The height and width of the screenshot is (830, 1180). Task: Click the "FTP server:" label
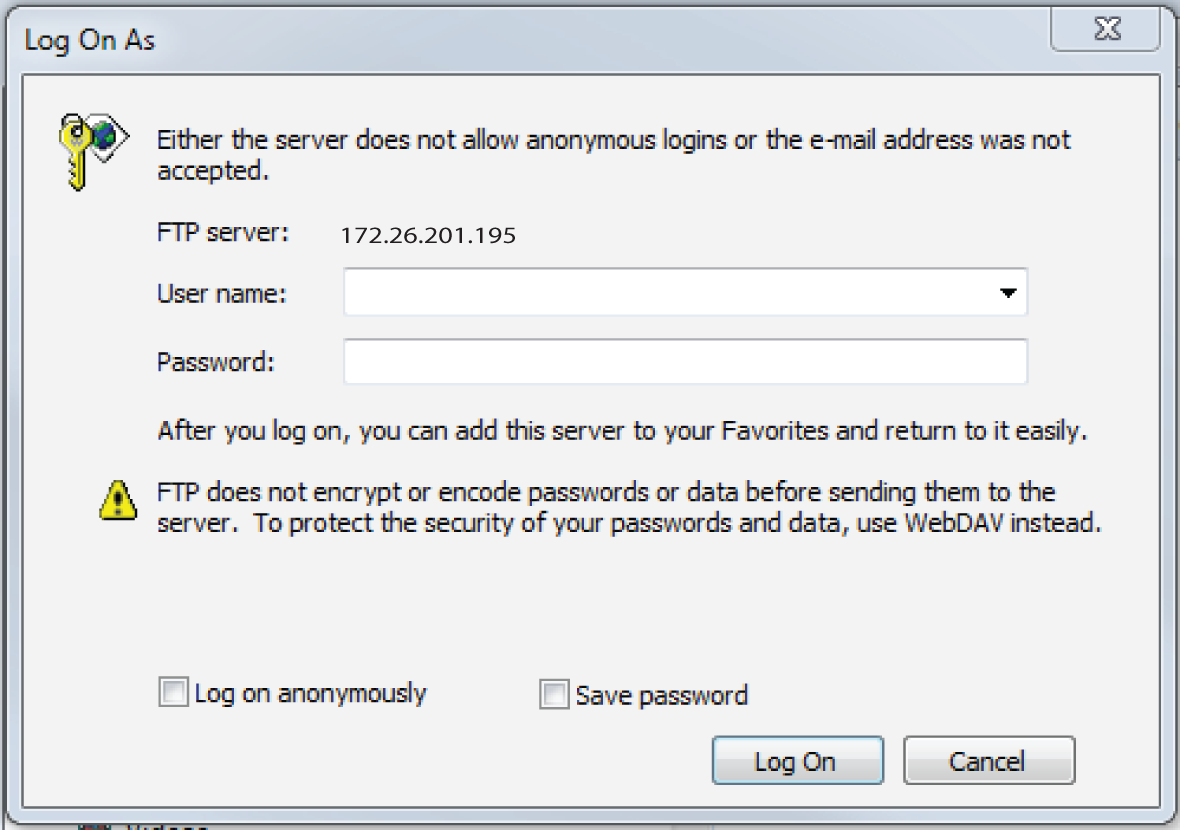(223, 234)
